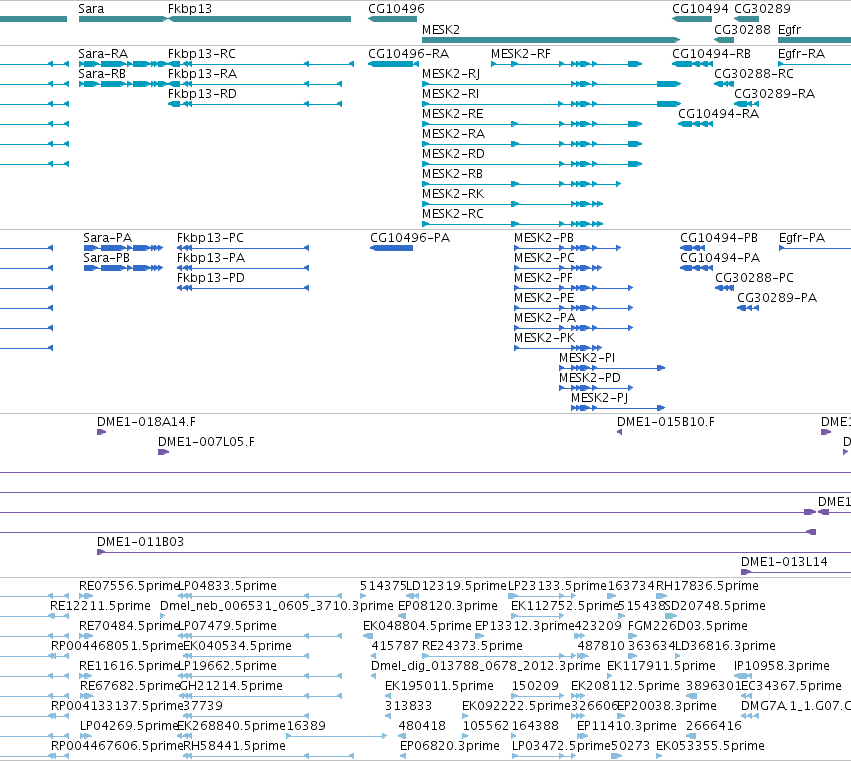Click protein CG10496-PA
This screenshot has width=851, height=761.
point(410,238)
